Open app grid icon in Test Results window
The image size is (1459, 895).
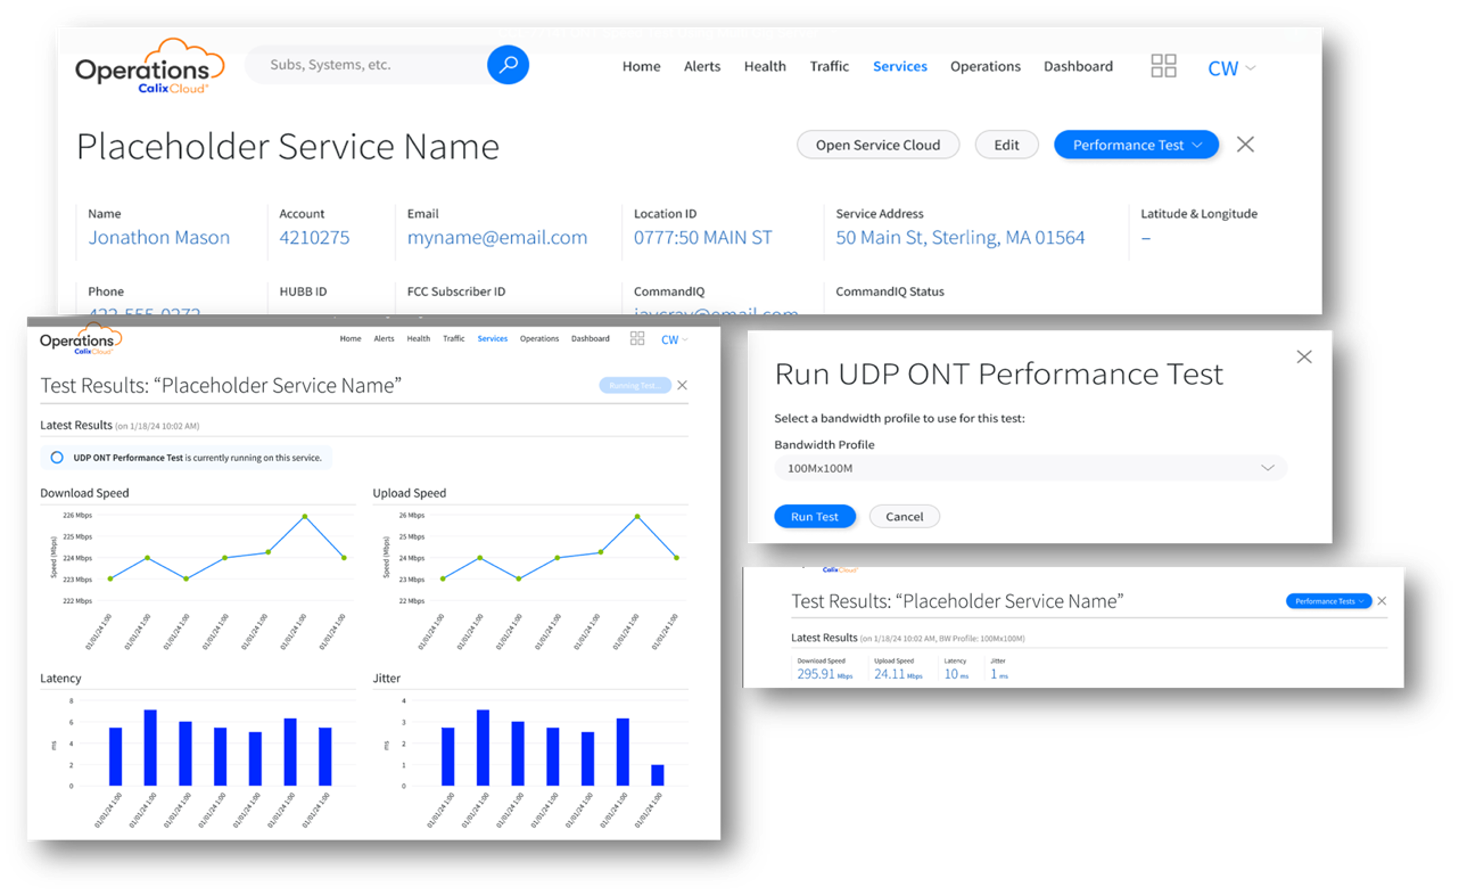coord(637,339)
